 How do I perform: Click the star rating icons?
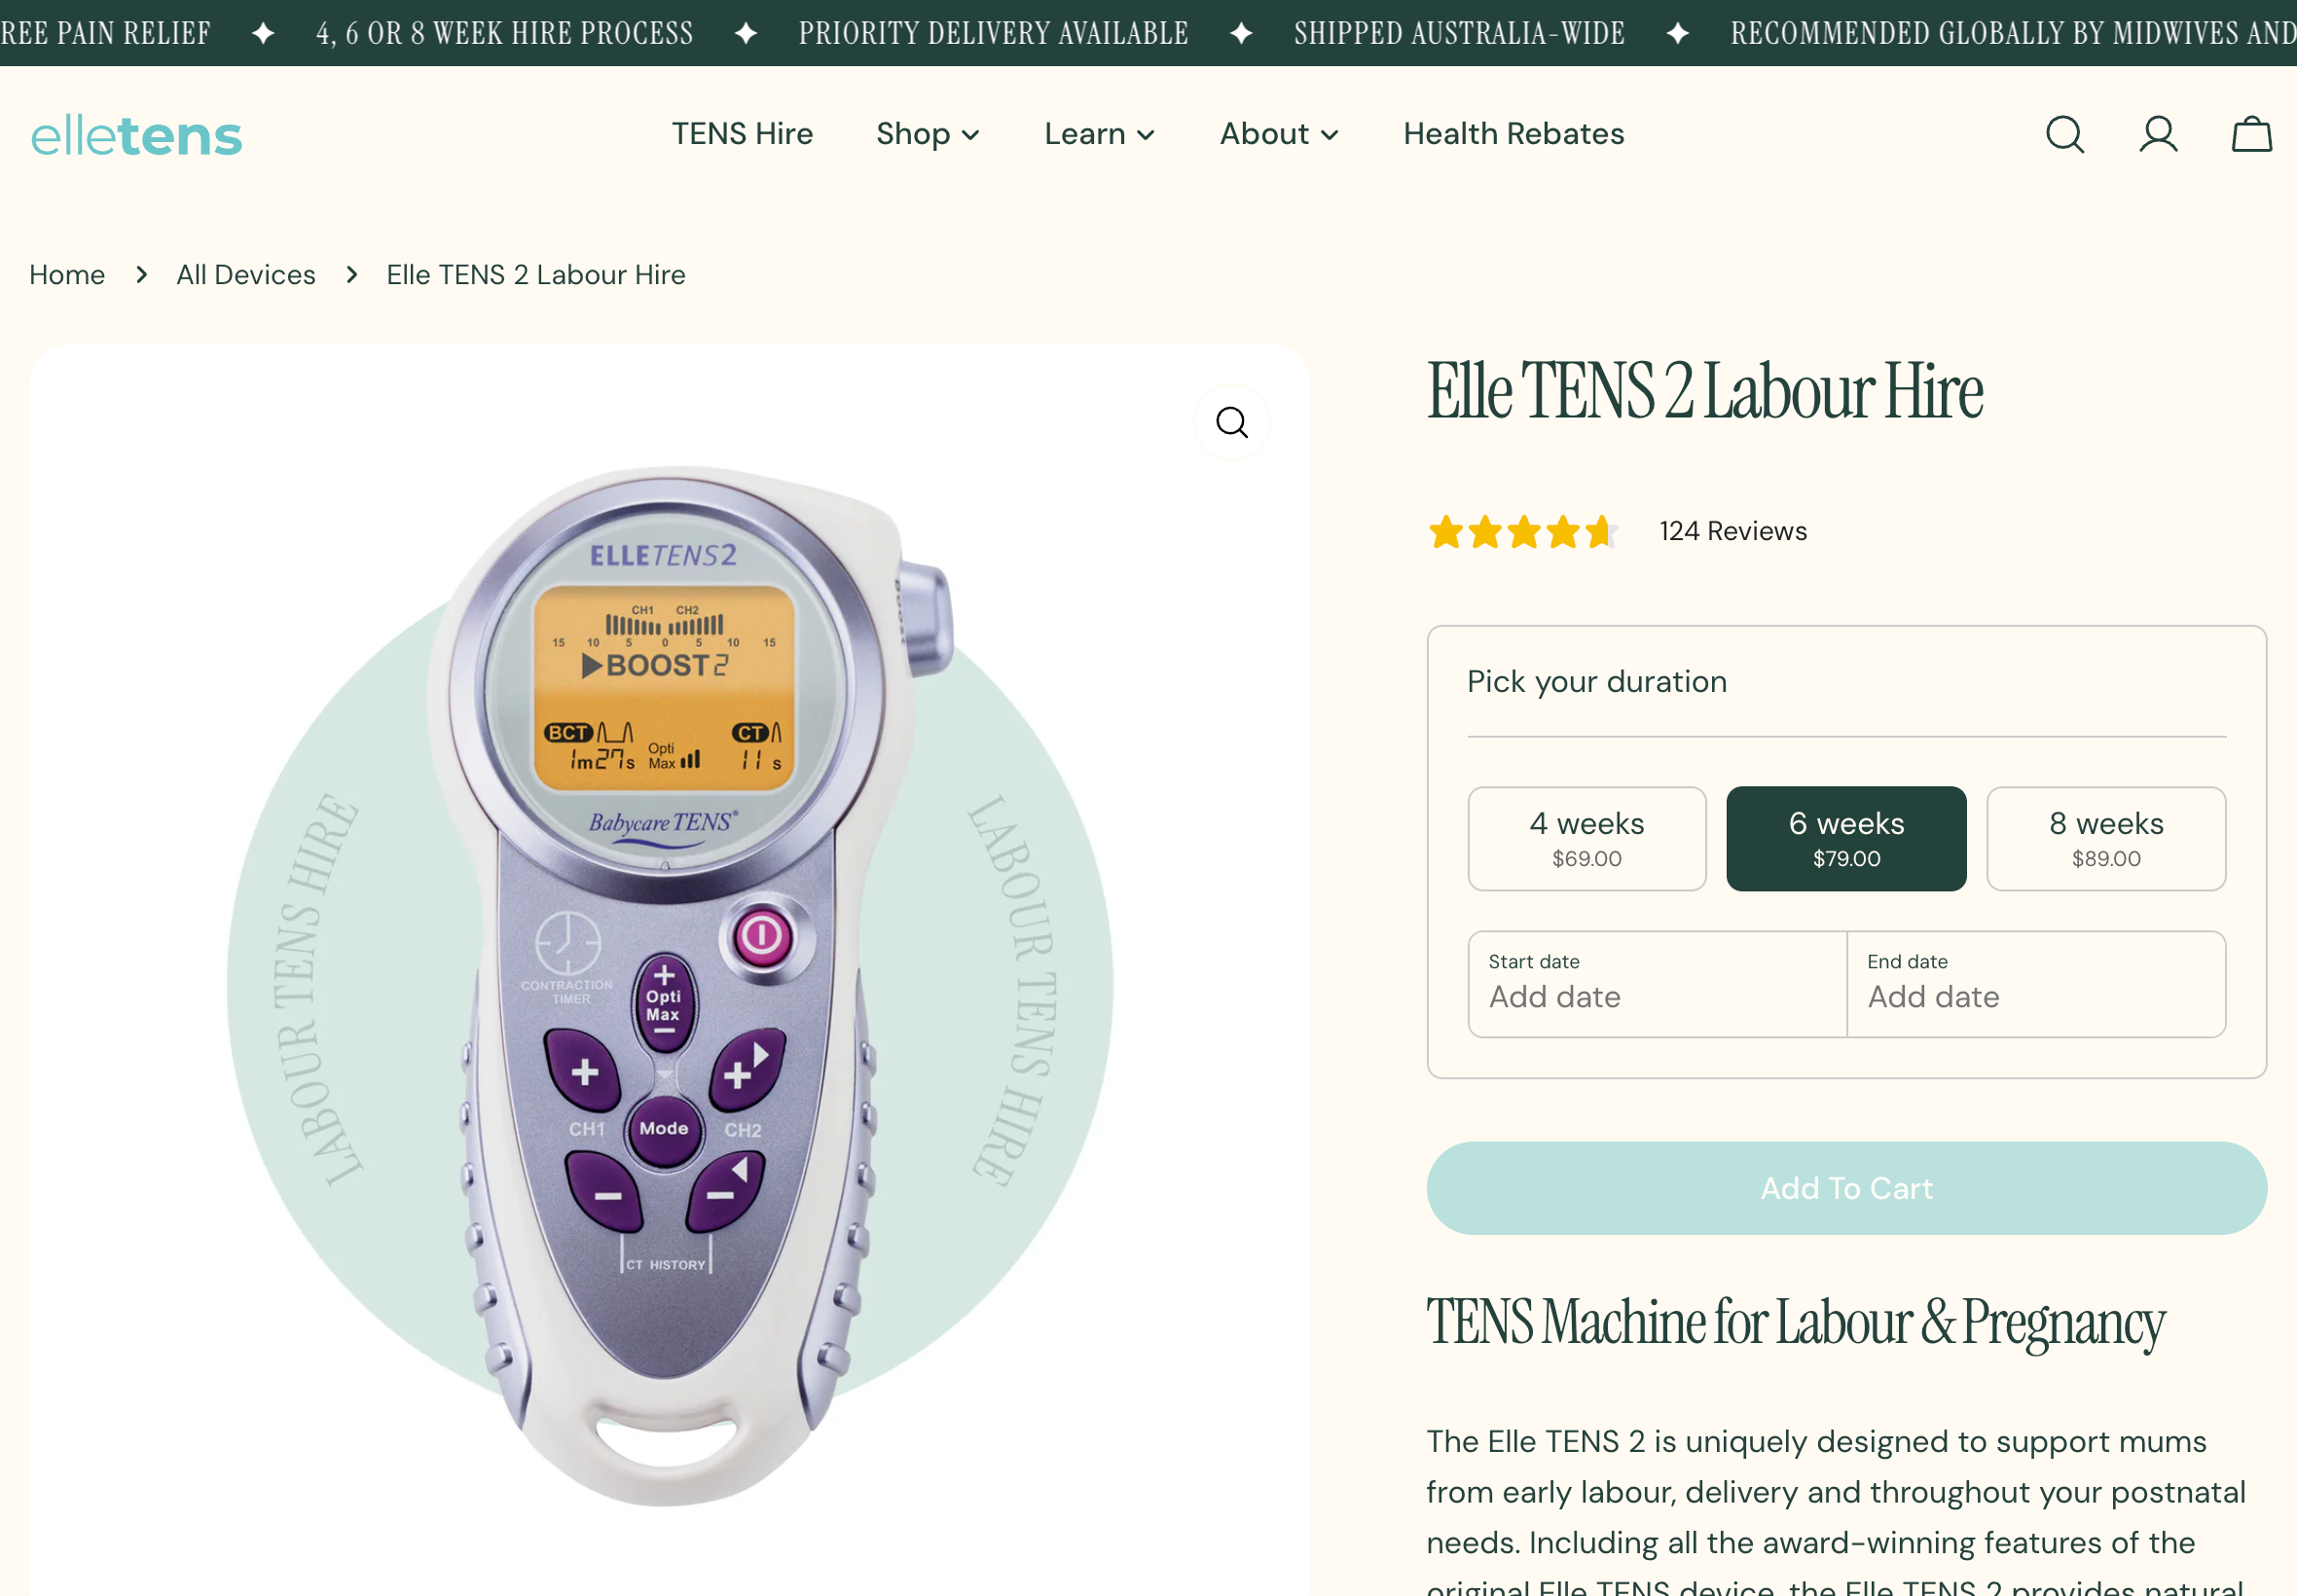[1522, 531]
